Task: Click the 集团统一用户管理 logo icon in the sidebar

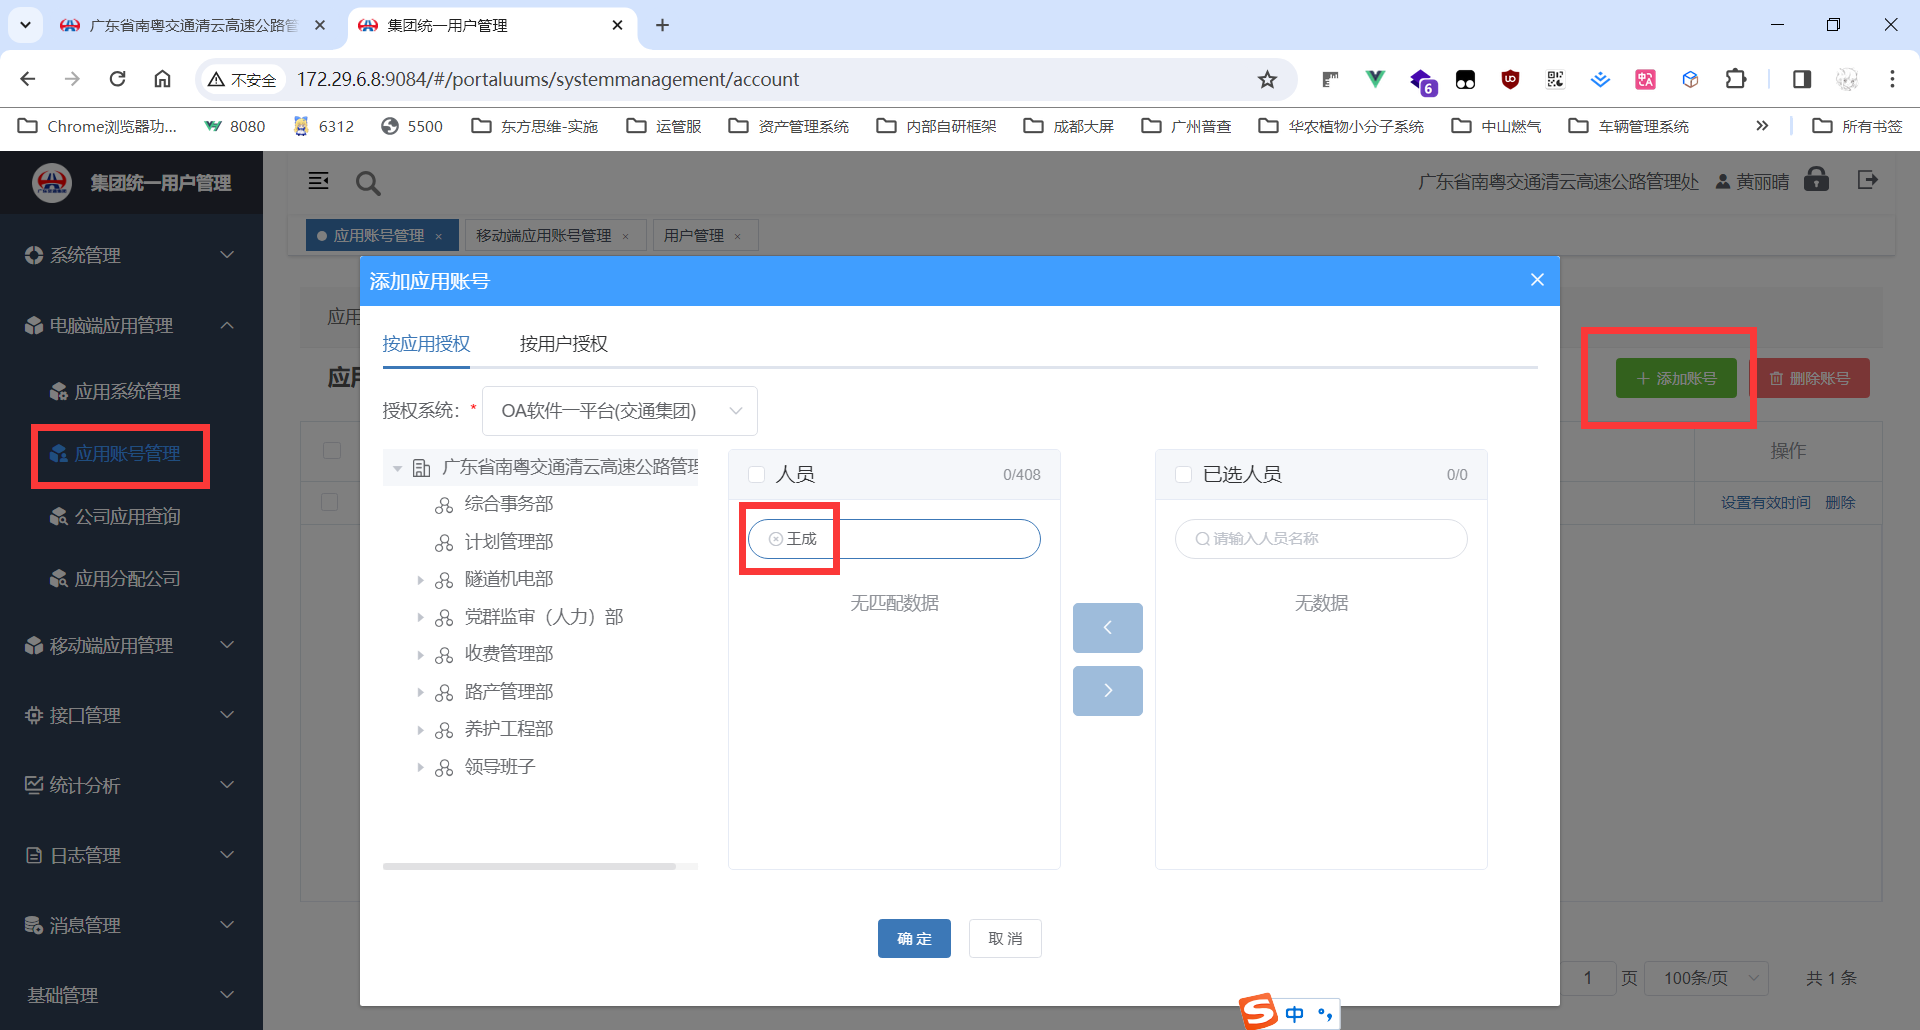Action: pos(52,183)
